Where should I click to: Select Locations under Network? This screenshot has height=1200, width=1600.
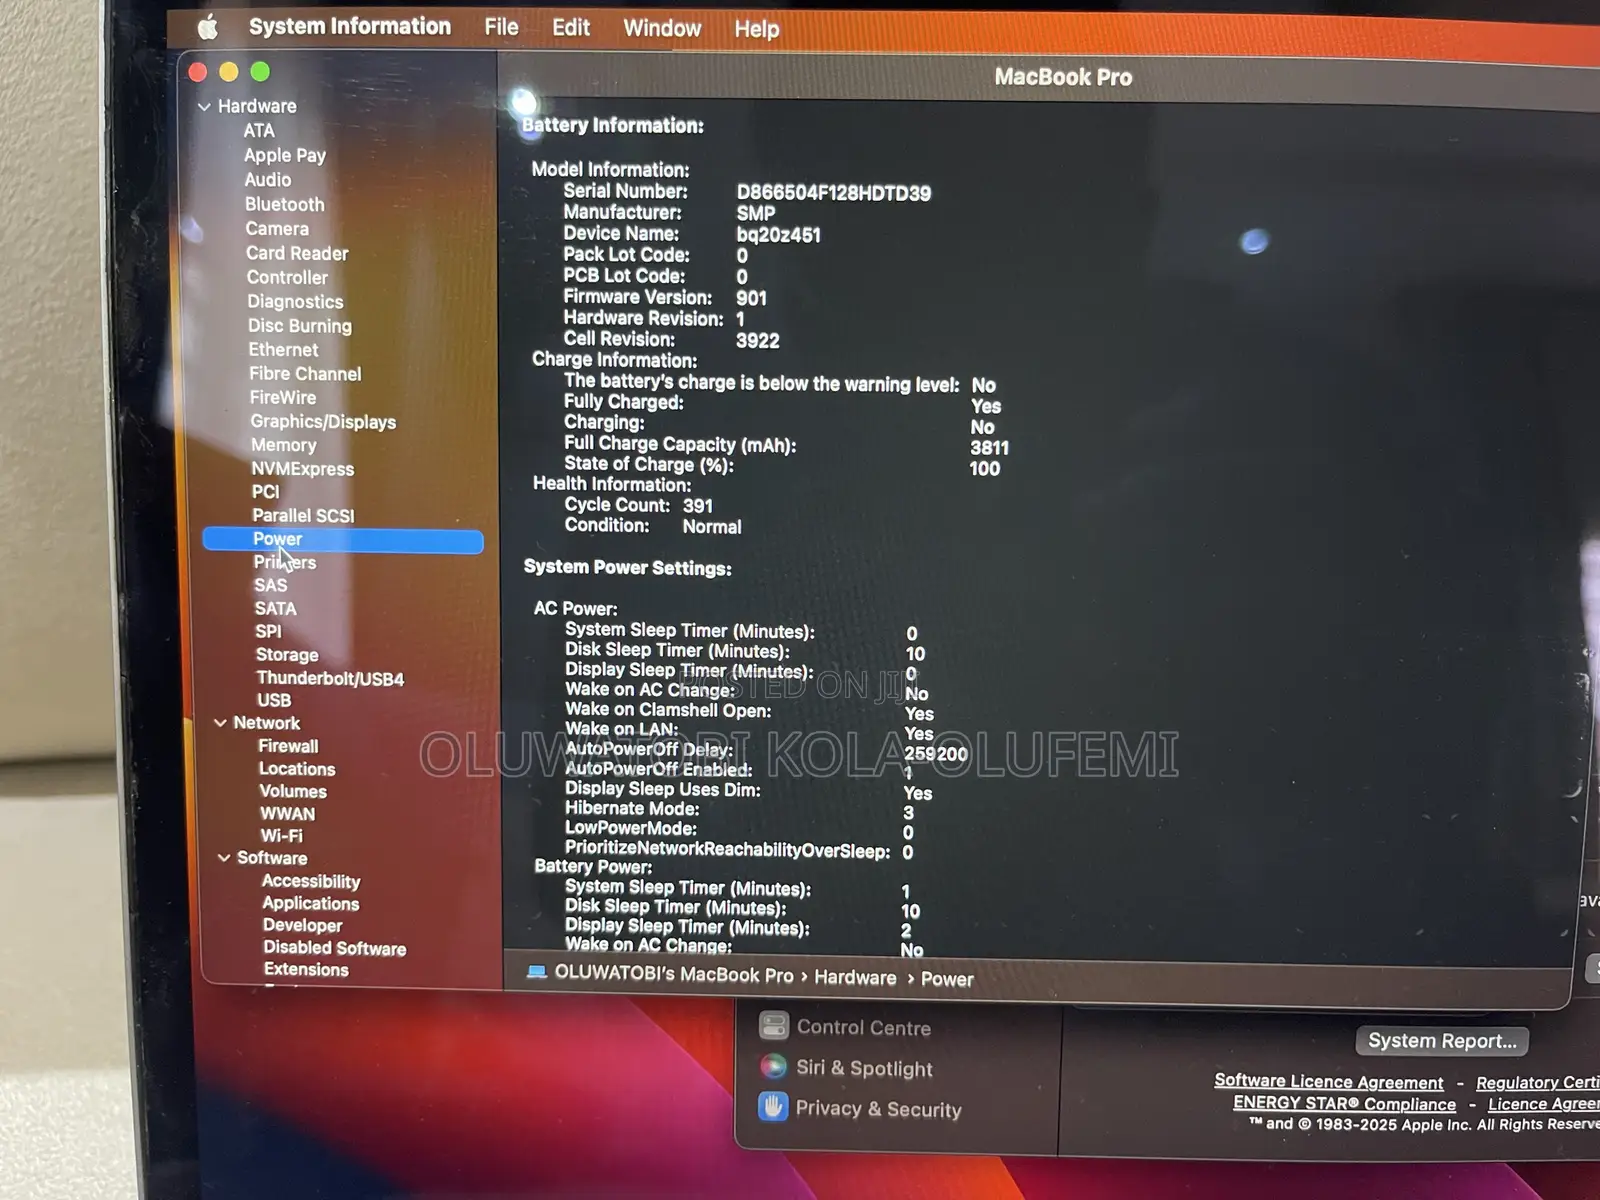pos(297,769)
